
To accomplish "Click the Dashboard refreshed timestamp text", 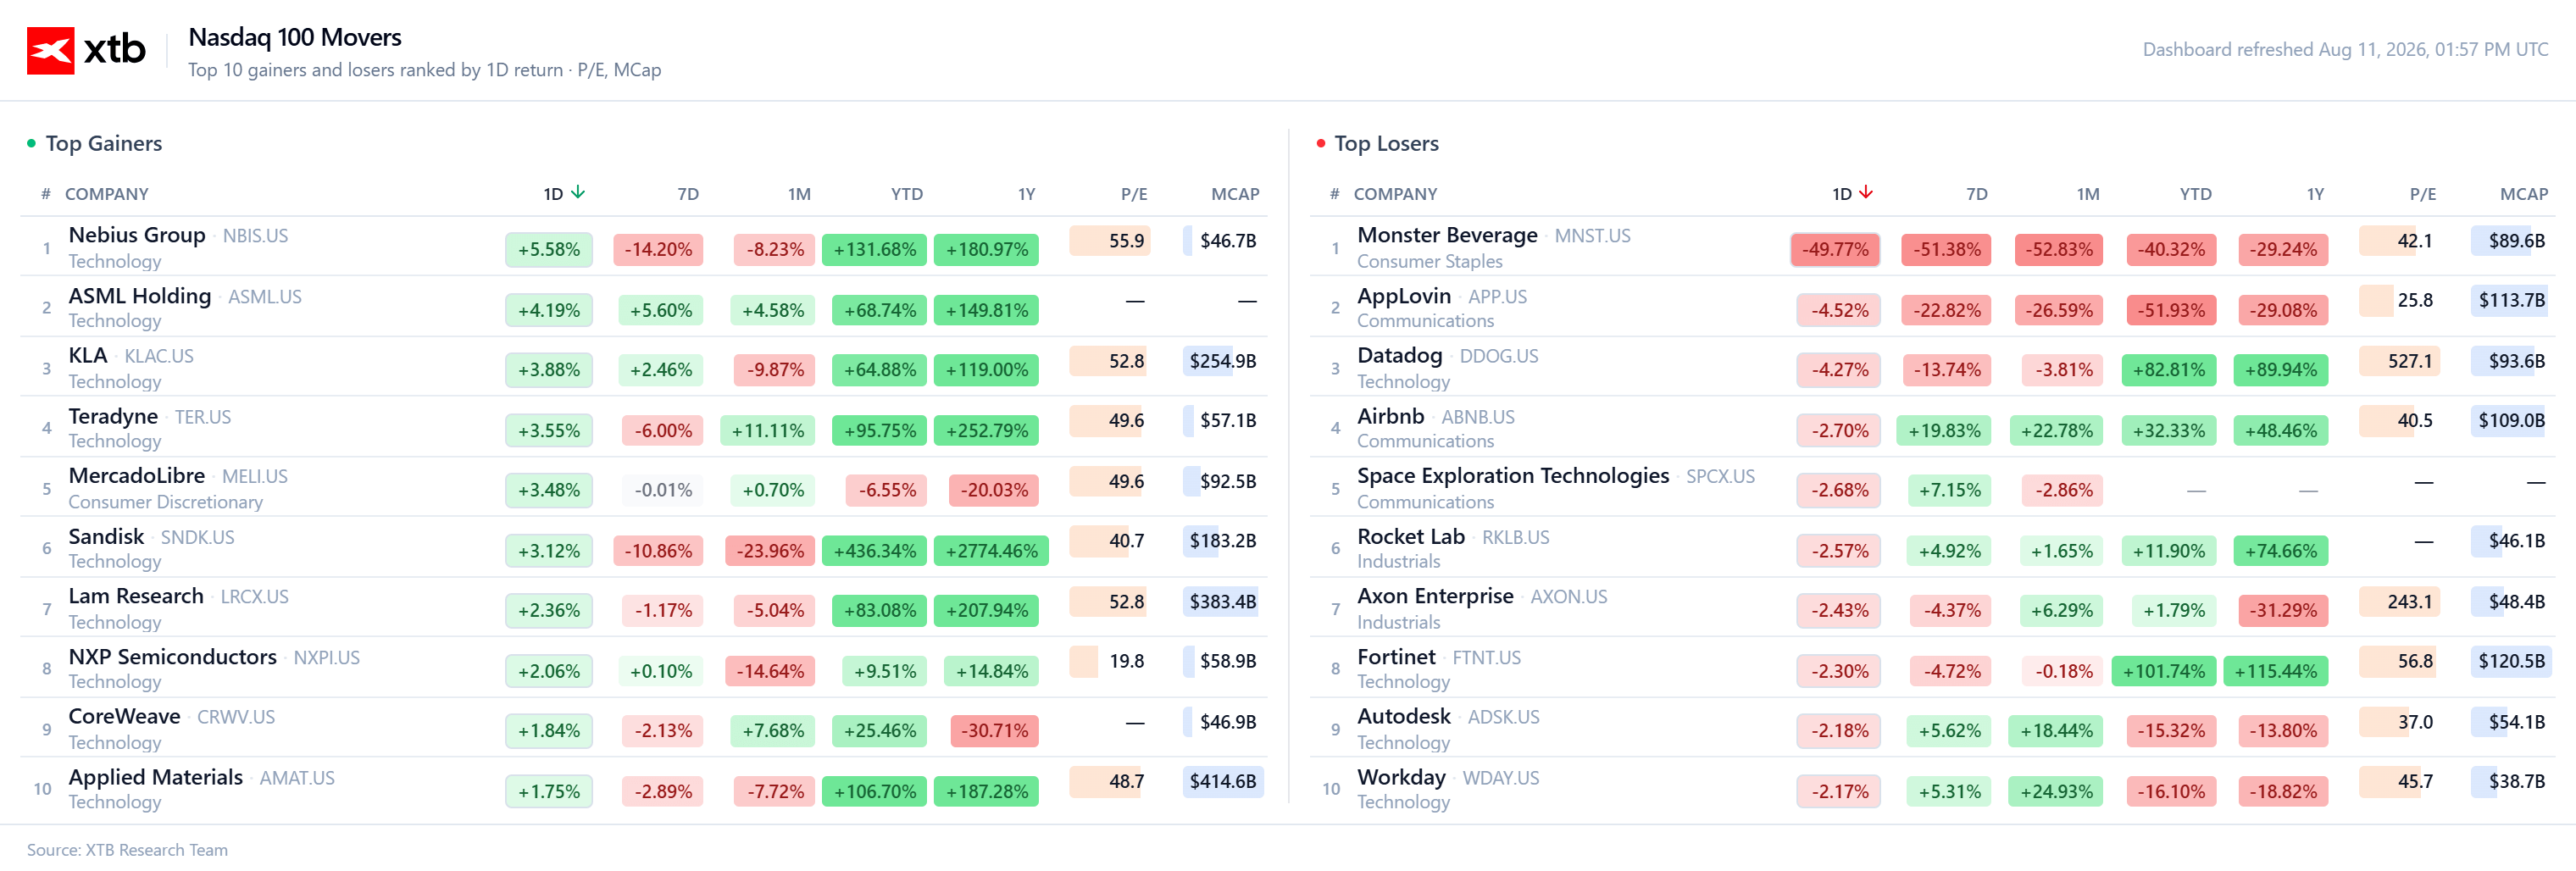I will pos(2345,50).
